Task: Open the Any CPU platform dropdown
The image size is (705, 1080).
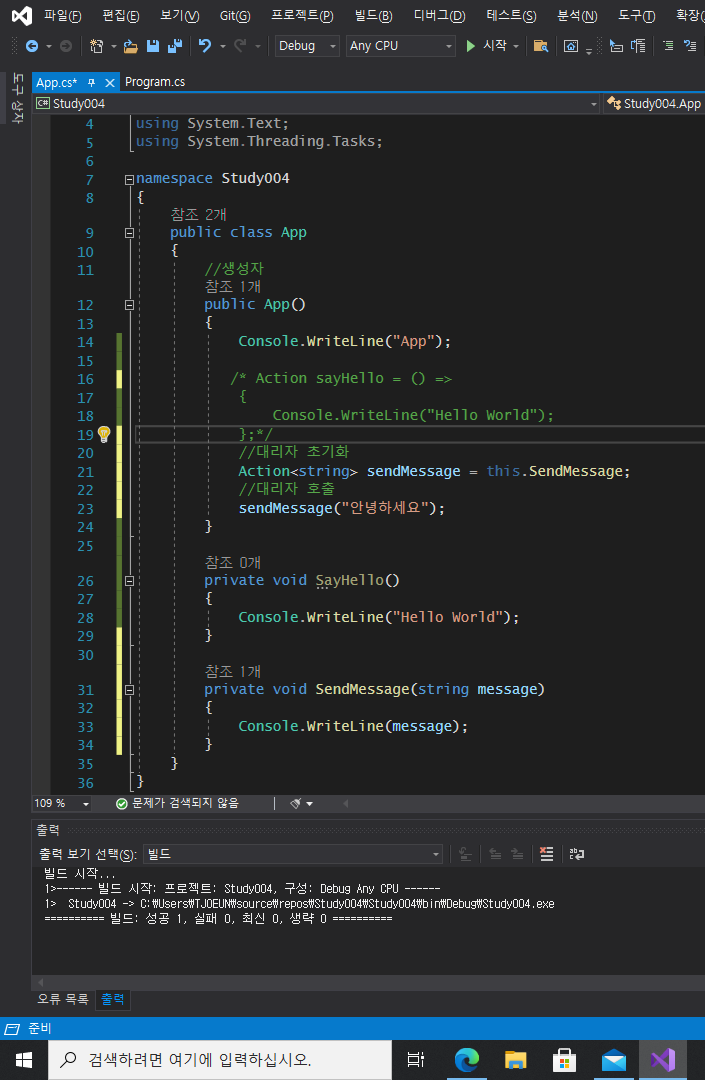Action: [401, 46]
